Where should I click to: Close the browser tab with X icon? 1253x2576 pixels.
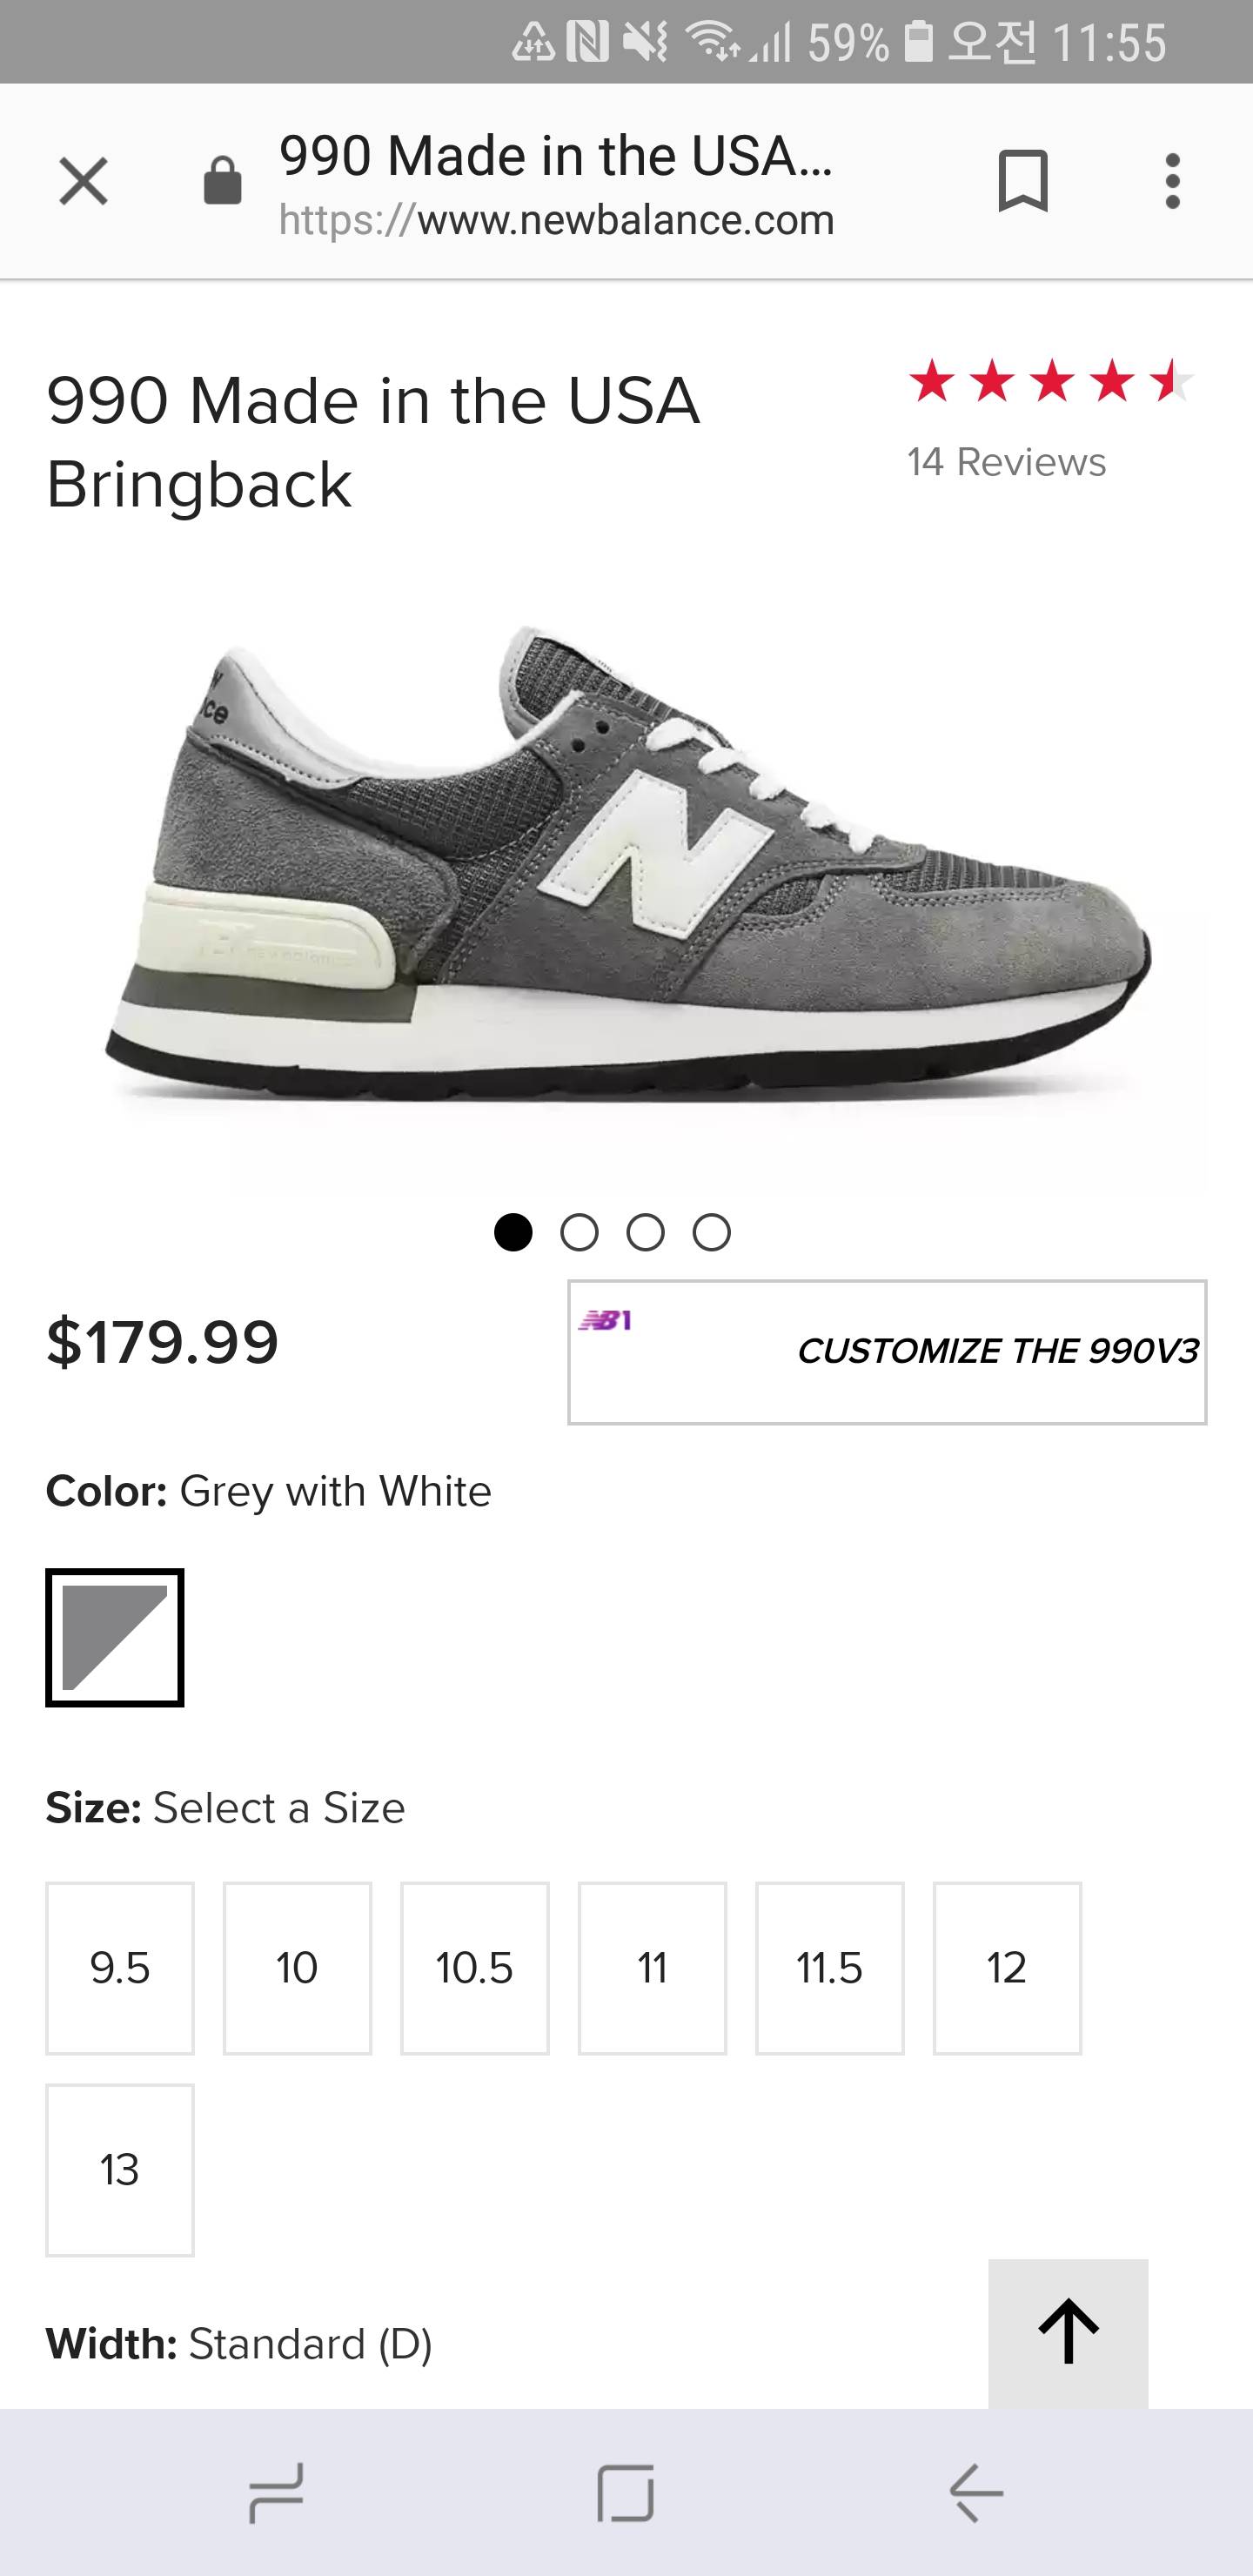pos(83,182)
